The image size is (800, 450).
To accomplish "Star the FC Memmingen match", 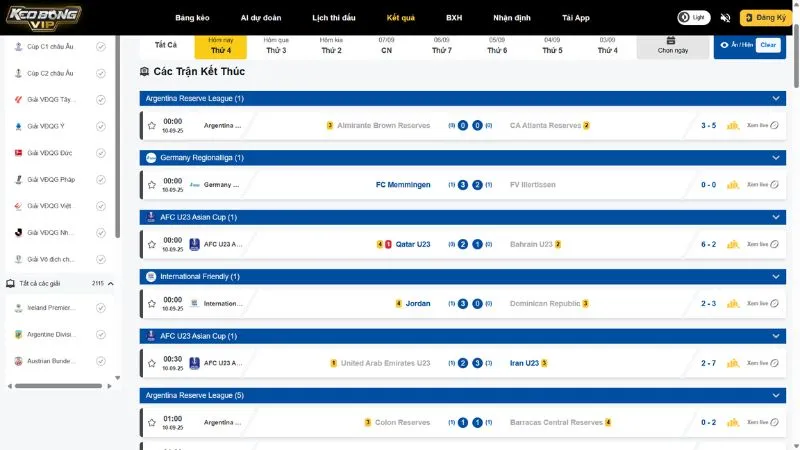I will tap(152, 185).
